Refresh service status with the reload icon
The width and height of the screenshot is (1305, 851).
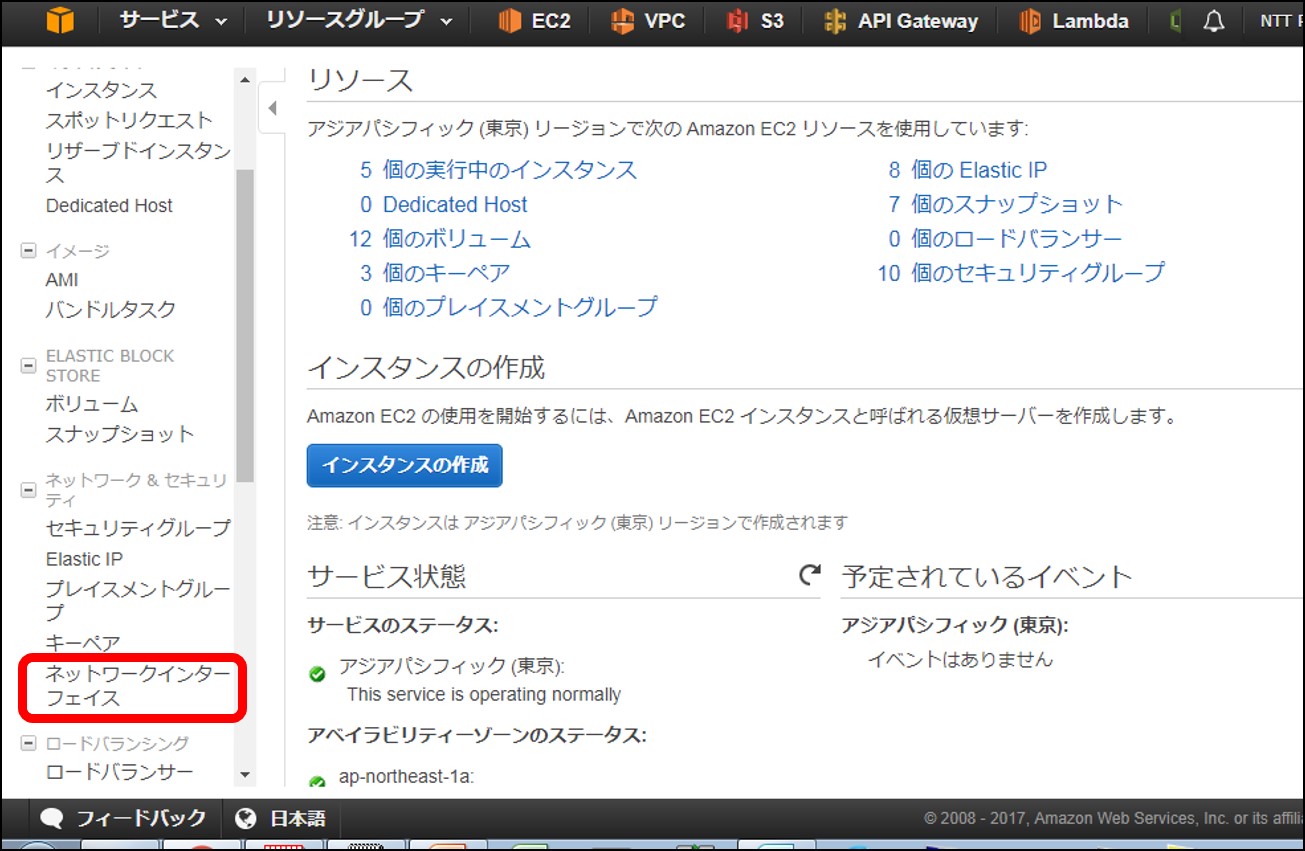[x=809, y=575]
